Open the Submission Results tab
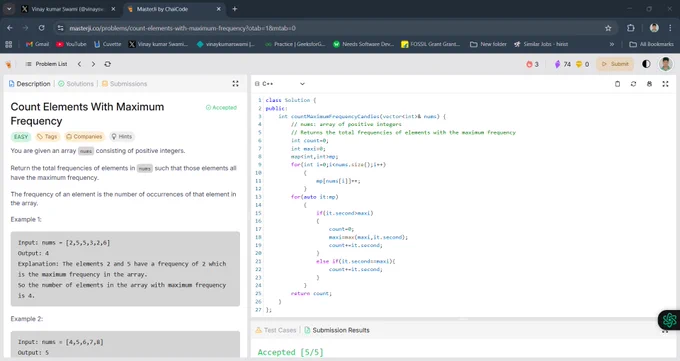Viewport: 680px width, 361px height. [x=337, y=330]
